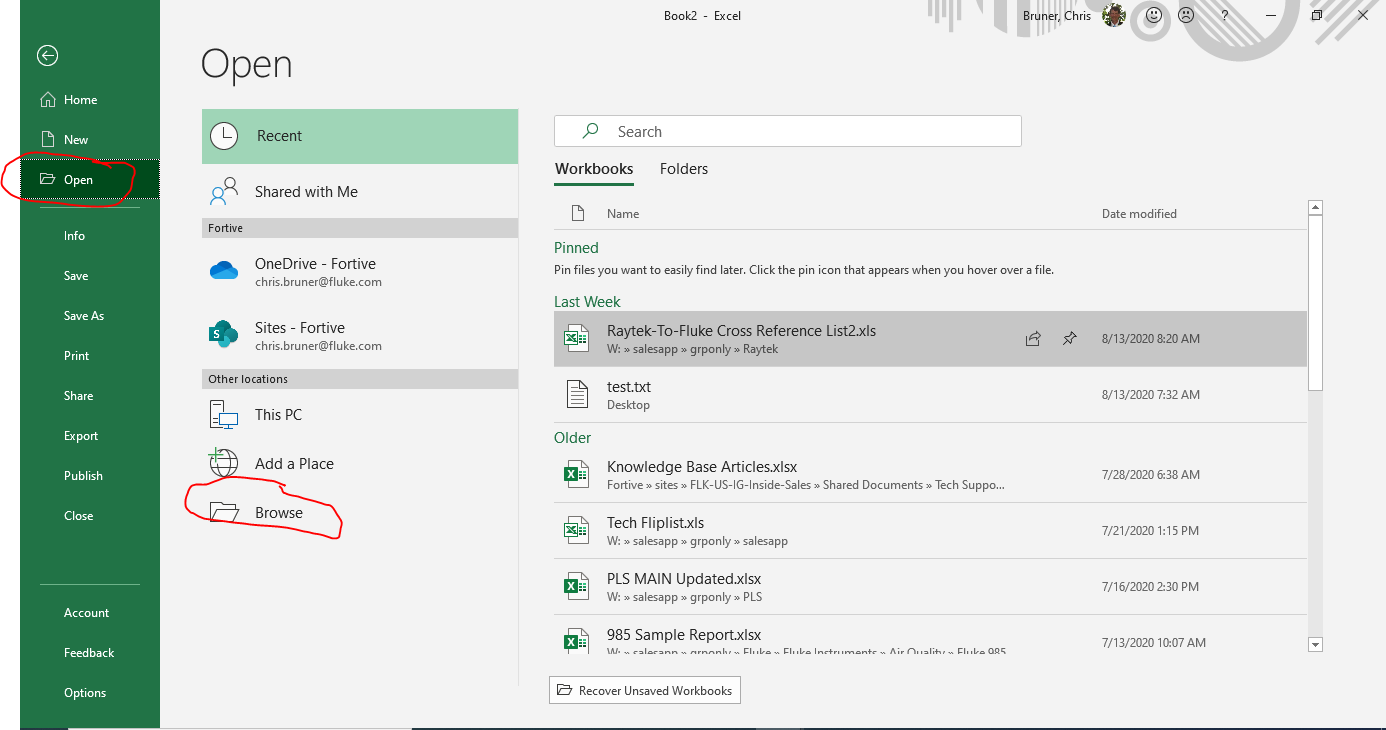Screen dimensions: 1386x730
Task: Click Excel icon beside Tech Fliplist.xls
Action: click(576, 530)
